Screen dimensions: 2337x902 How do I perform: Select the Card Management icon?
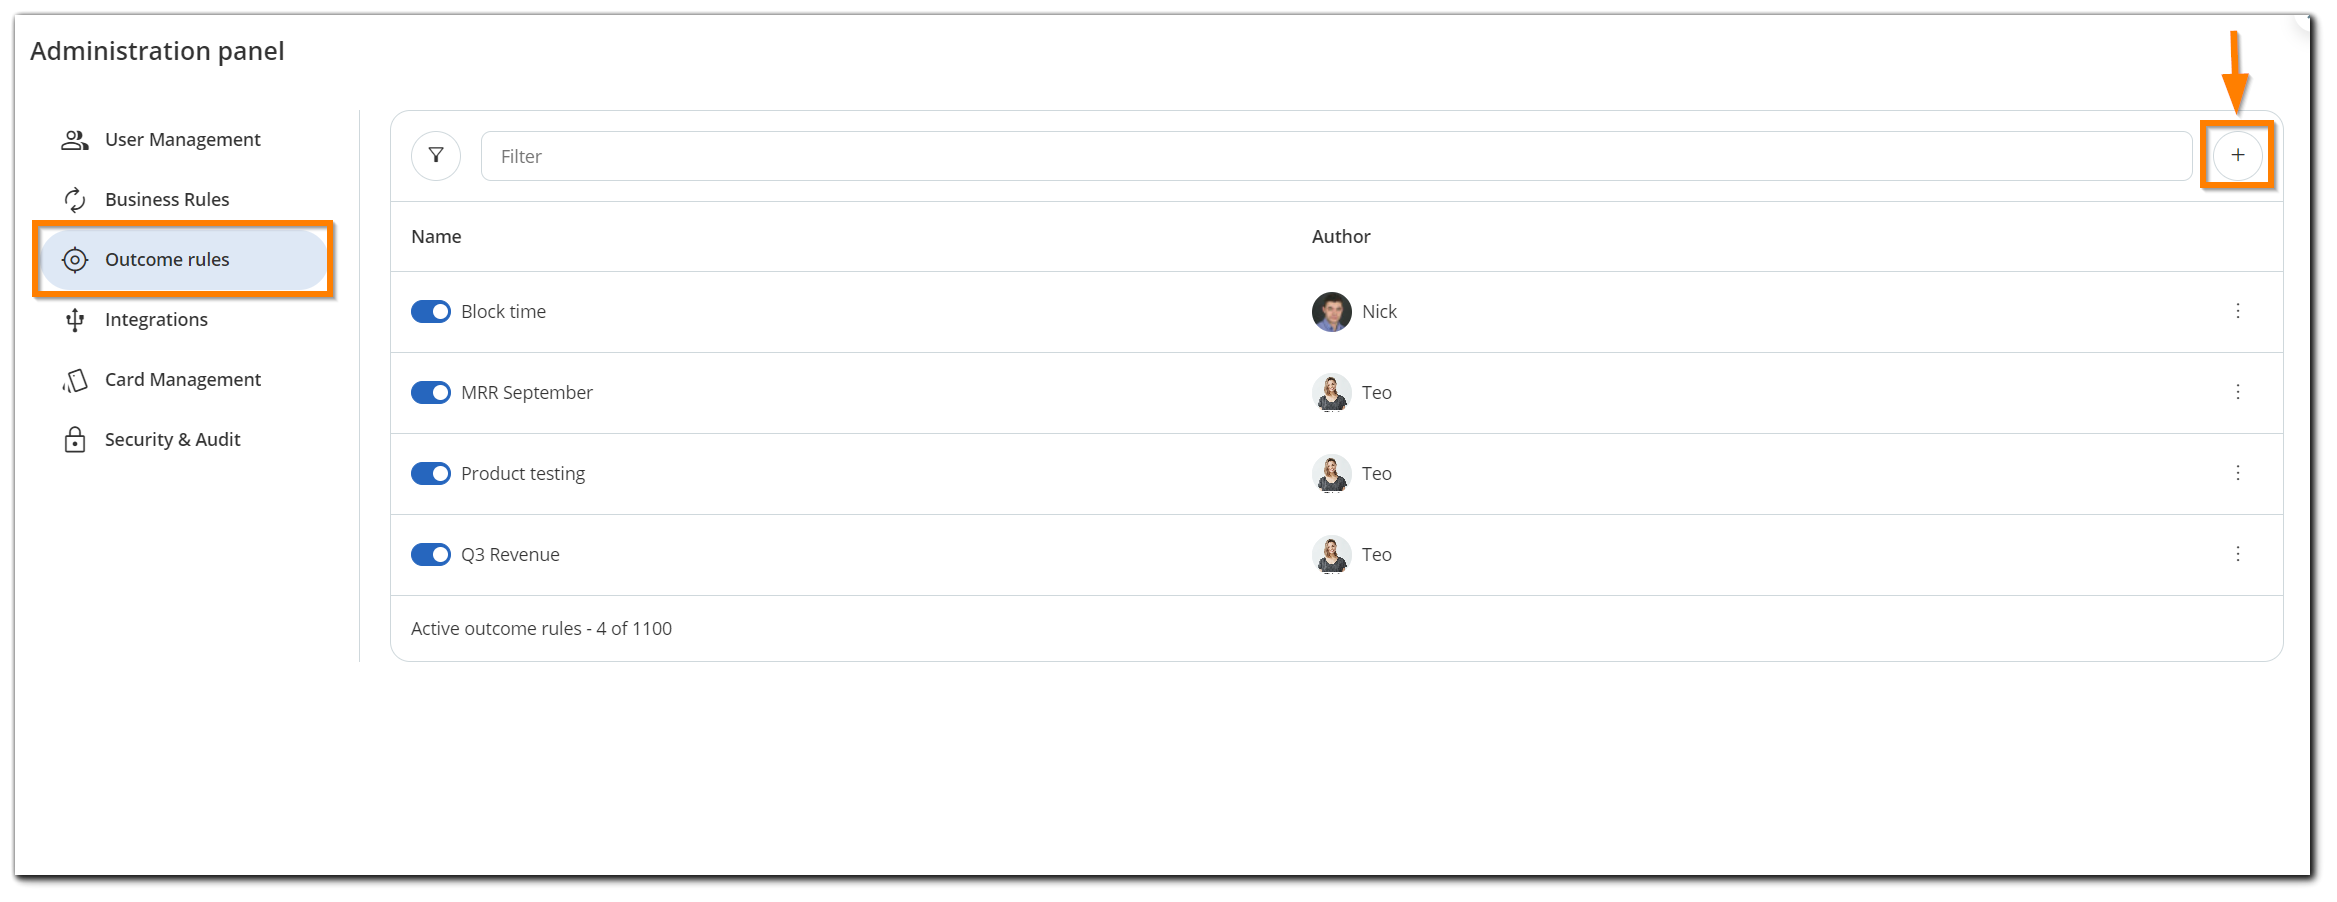[75, 379]
